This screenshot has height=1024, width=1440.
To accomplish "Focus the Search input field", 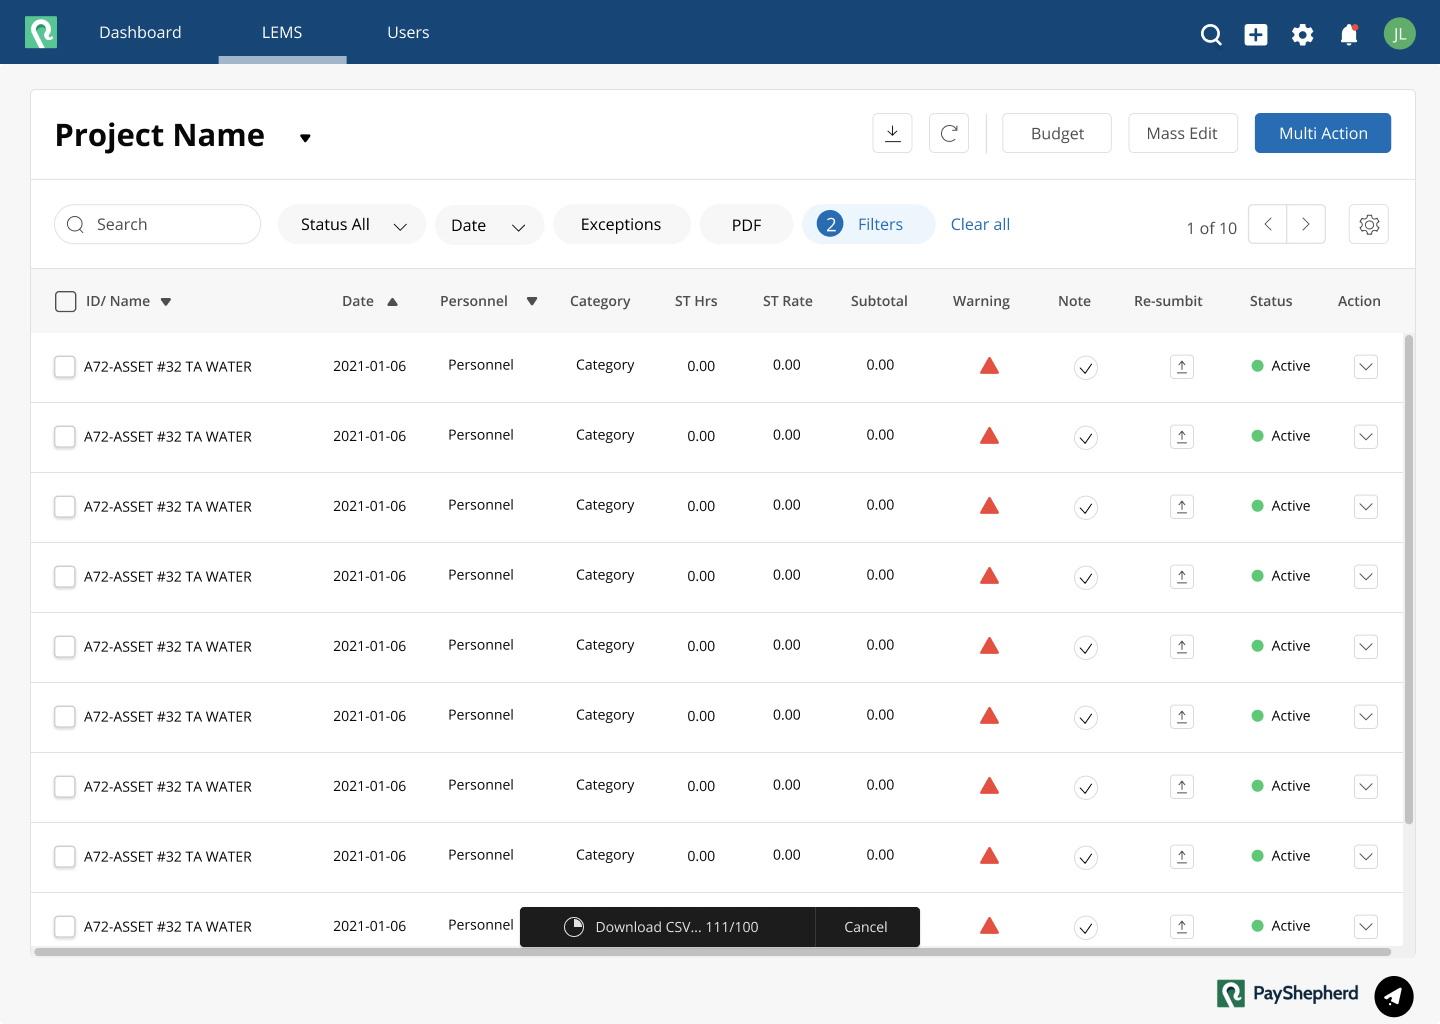I will pyautogui.click(x=158, y=224).
